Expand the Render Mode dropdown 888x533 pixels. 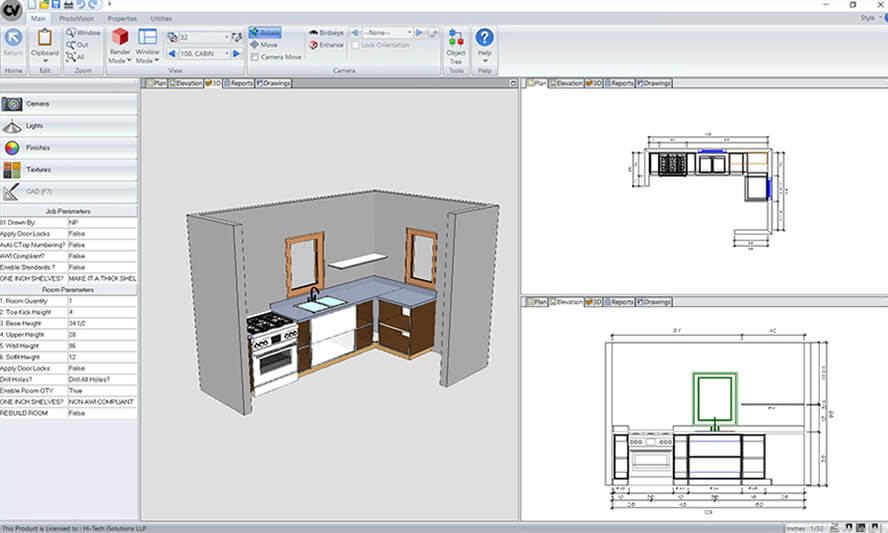[x=119, y=60]
